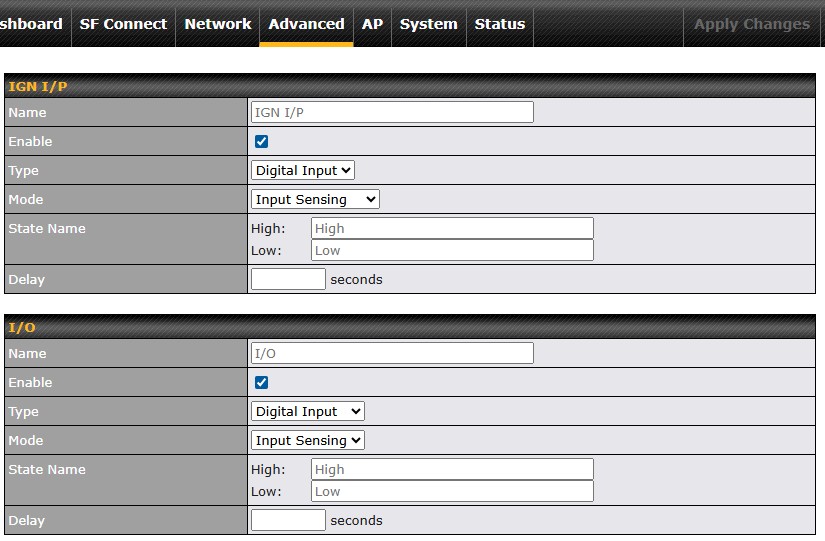View the Status tab
Screen dimensions: 825x541
pyautogui.click(x=500, y=24)
